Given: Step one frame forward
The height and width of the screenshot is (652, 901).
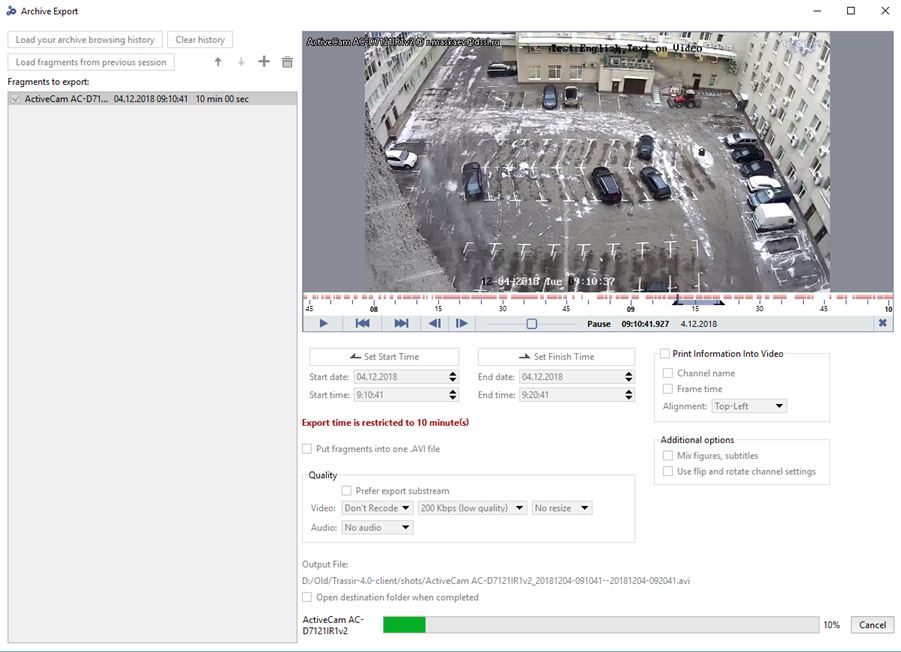Looking at the screenshot, I should (x=461, y=324).
